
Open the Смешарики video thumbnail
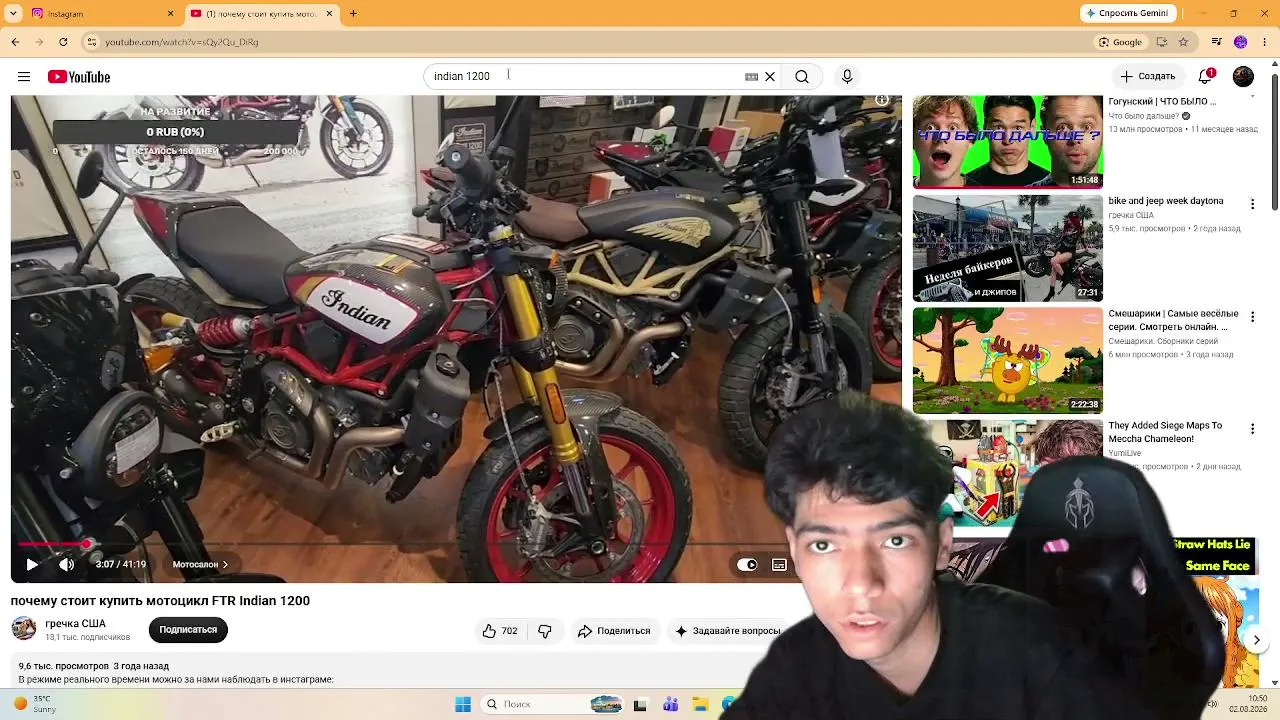point(1007,360)
